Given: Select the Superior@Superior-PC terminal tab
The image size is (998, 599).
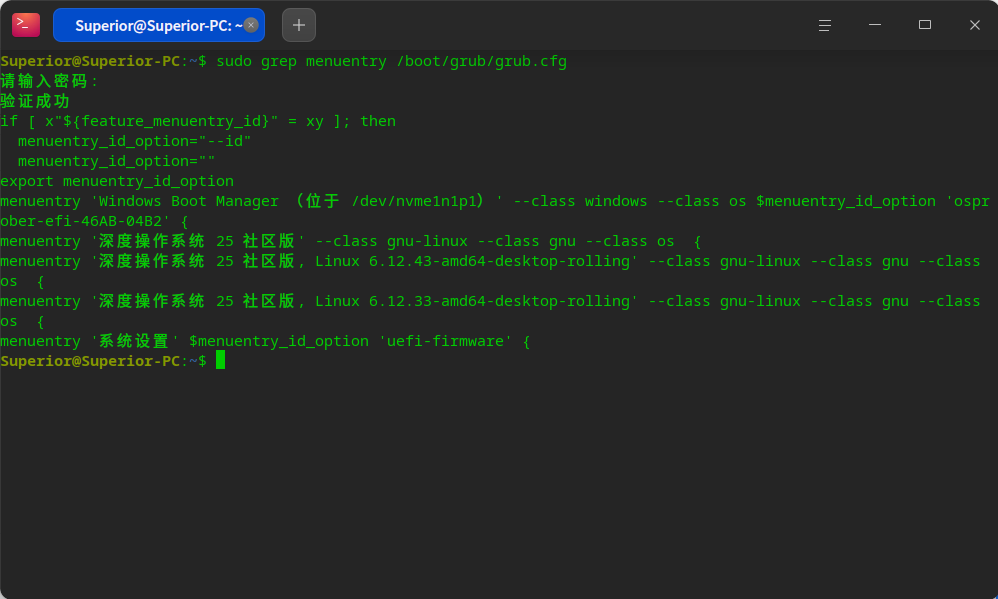Looking at the screenshot, I should point(158,25).
